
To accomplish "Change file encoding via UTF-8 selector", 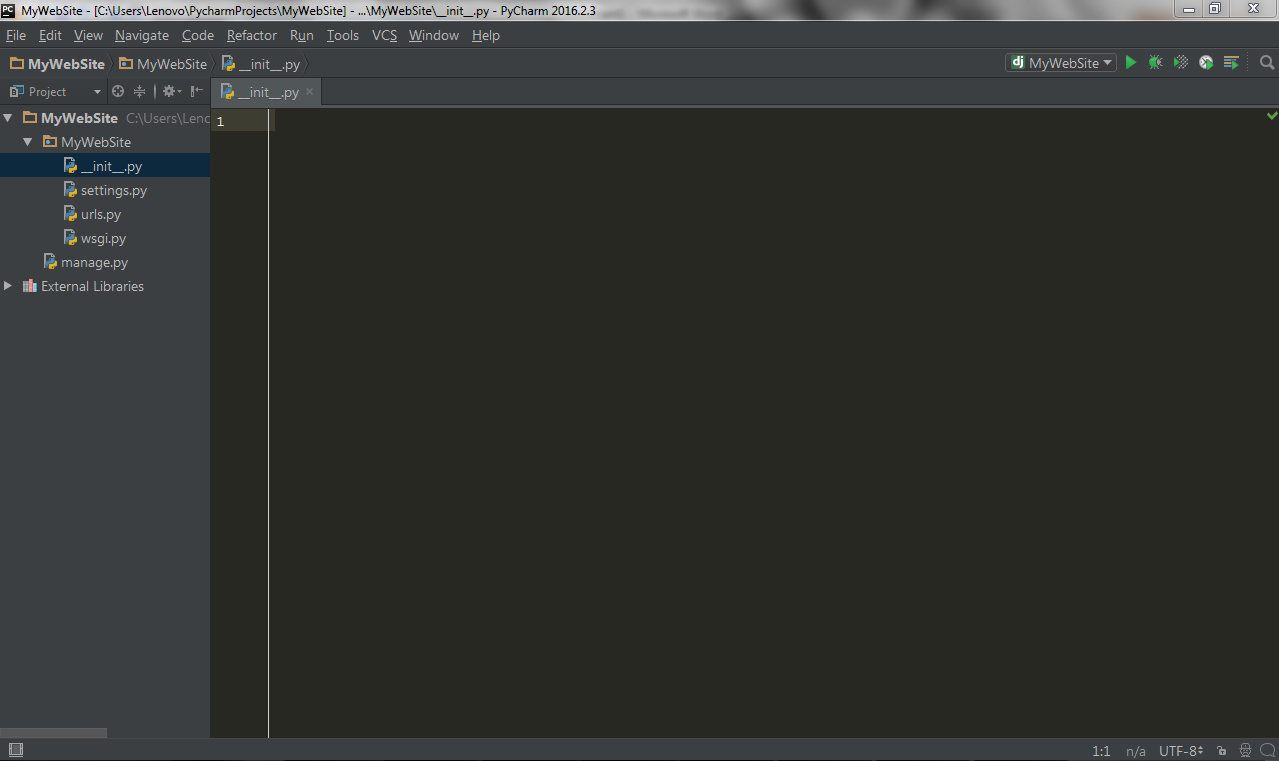I will pos(1177,750).
